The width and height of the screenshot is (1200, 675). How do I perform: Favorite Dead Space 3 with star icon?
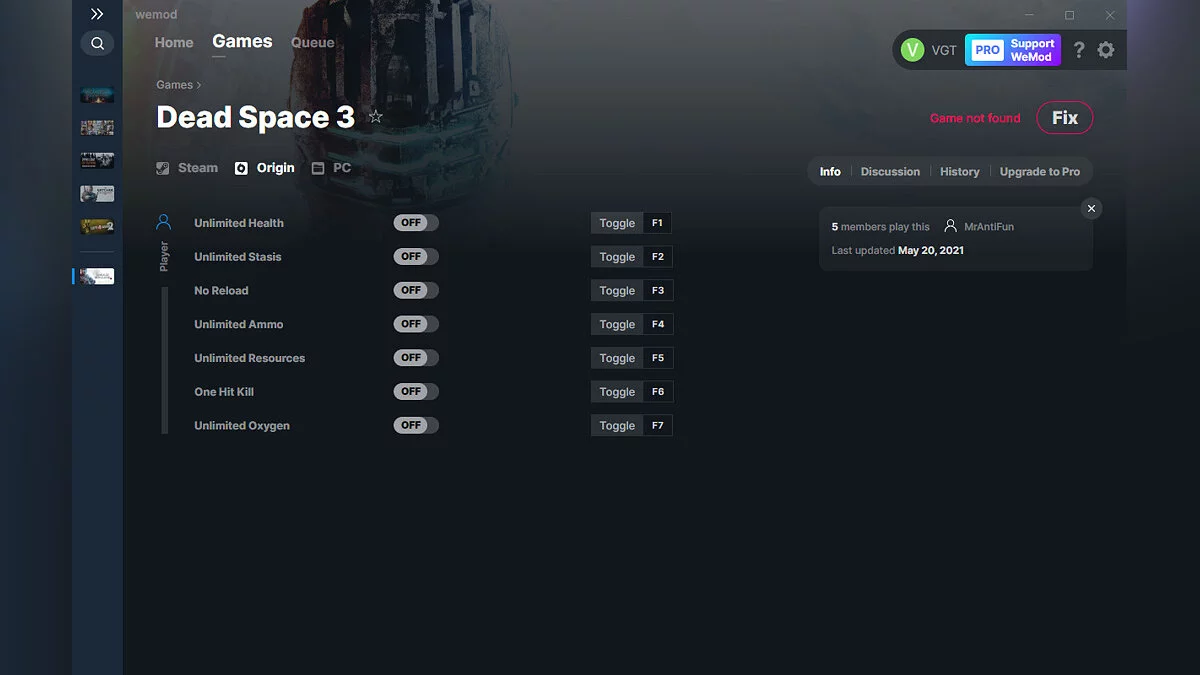(x=376, y=117)
